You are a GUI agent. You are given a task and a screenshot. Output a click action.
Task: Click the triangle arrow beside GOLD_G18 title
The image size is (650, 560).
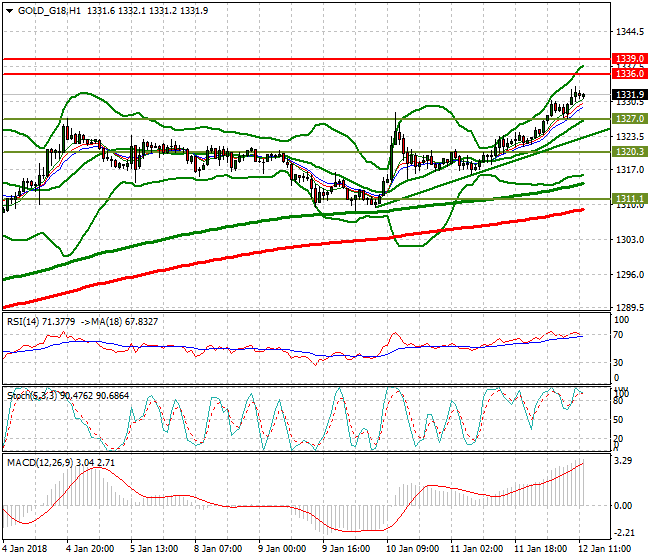click(x=9, y=11)
